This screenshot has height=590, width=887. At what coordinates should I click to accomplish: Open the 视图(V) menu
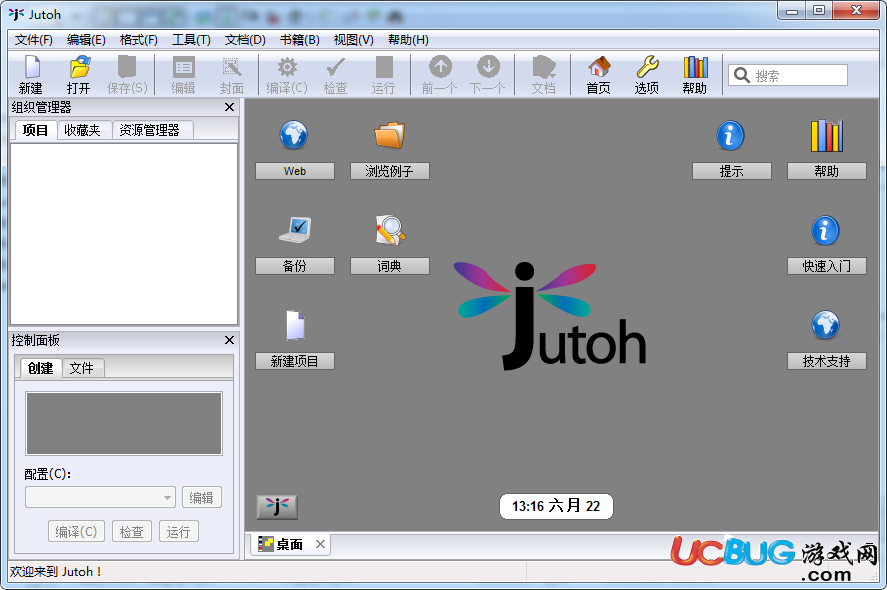coord(354,40)
